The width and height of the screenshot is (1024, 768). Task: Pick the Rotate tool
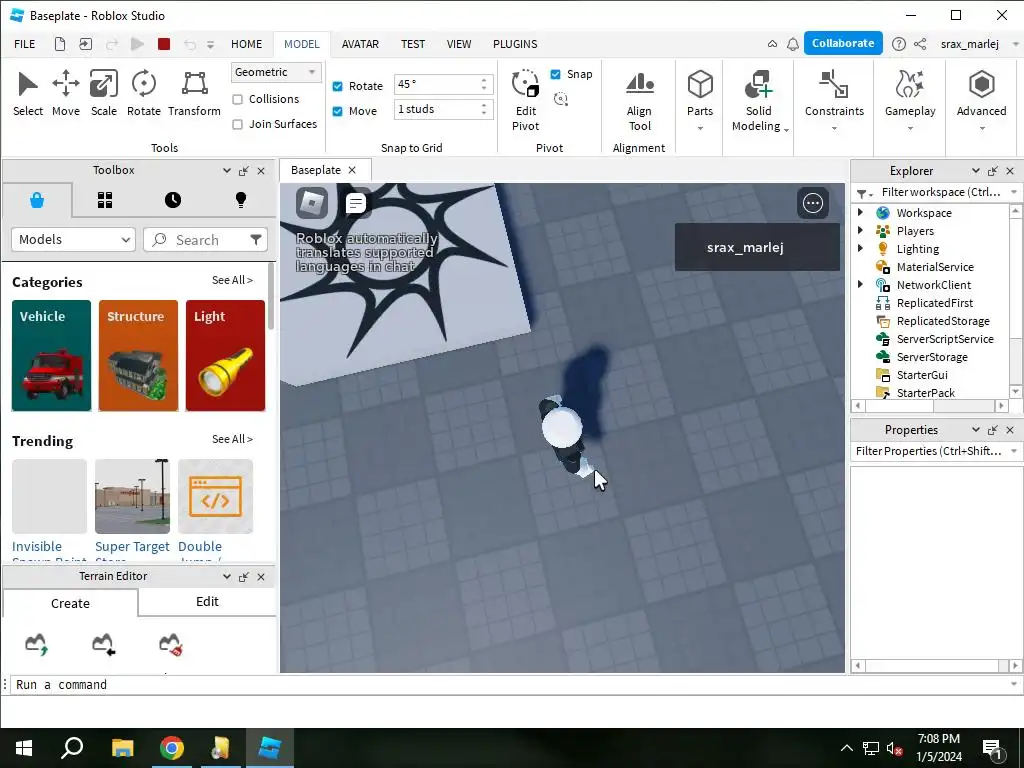coord(144,94)
